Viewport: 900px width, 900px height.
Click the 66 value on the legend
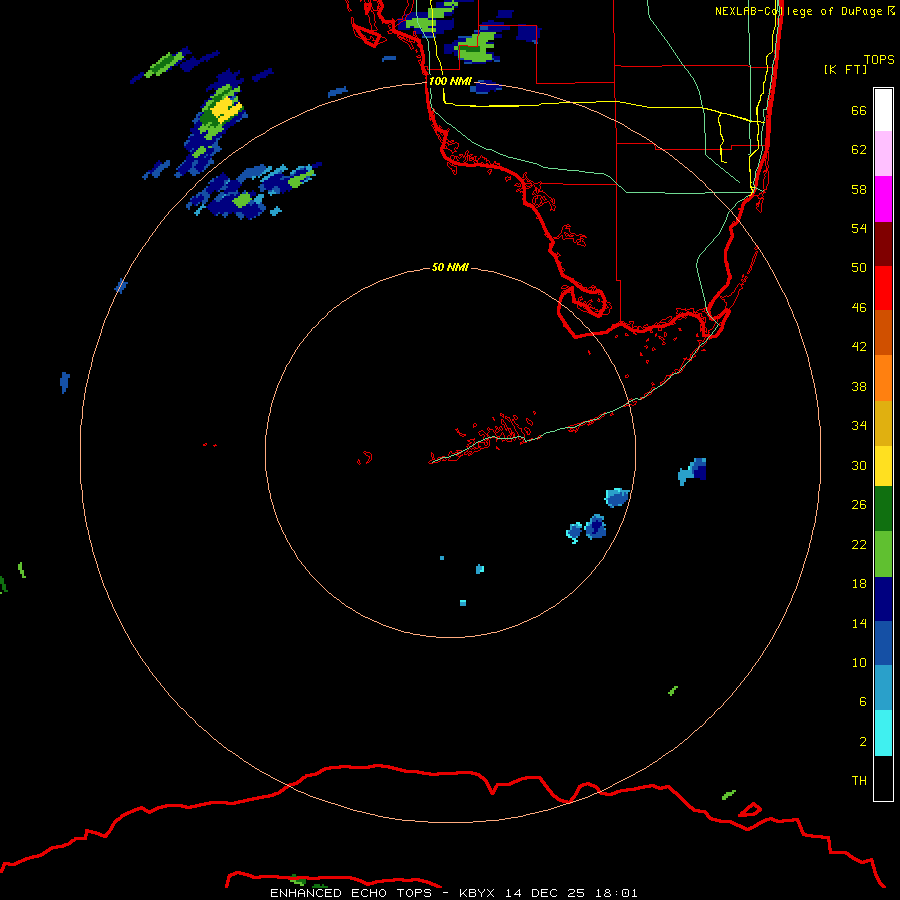(859, 110)
